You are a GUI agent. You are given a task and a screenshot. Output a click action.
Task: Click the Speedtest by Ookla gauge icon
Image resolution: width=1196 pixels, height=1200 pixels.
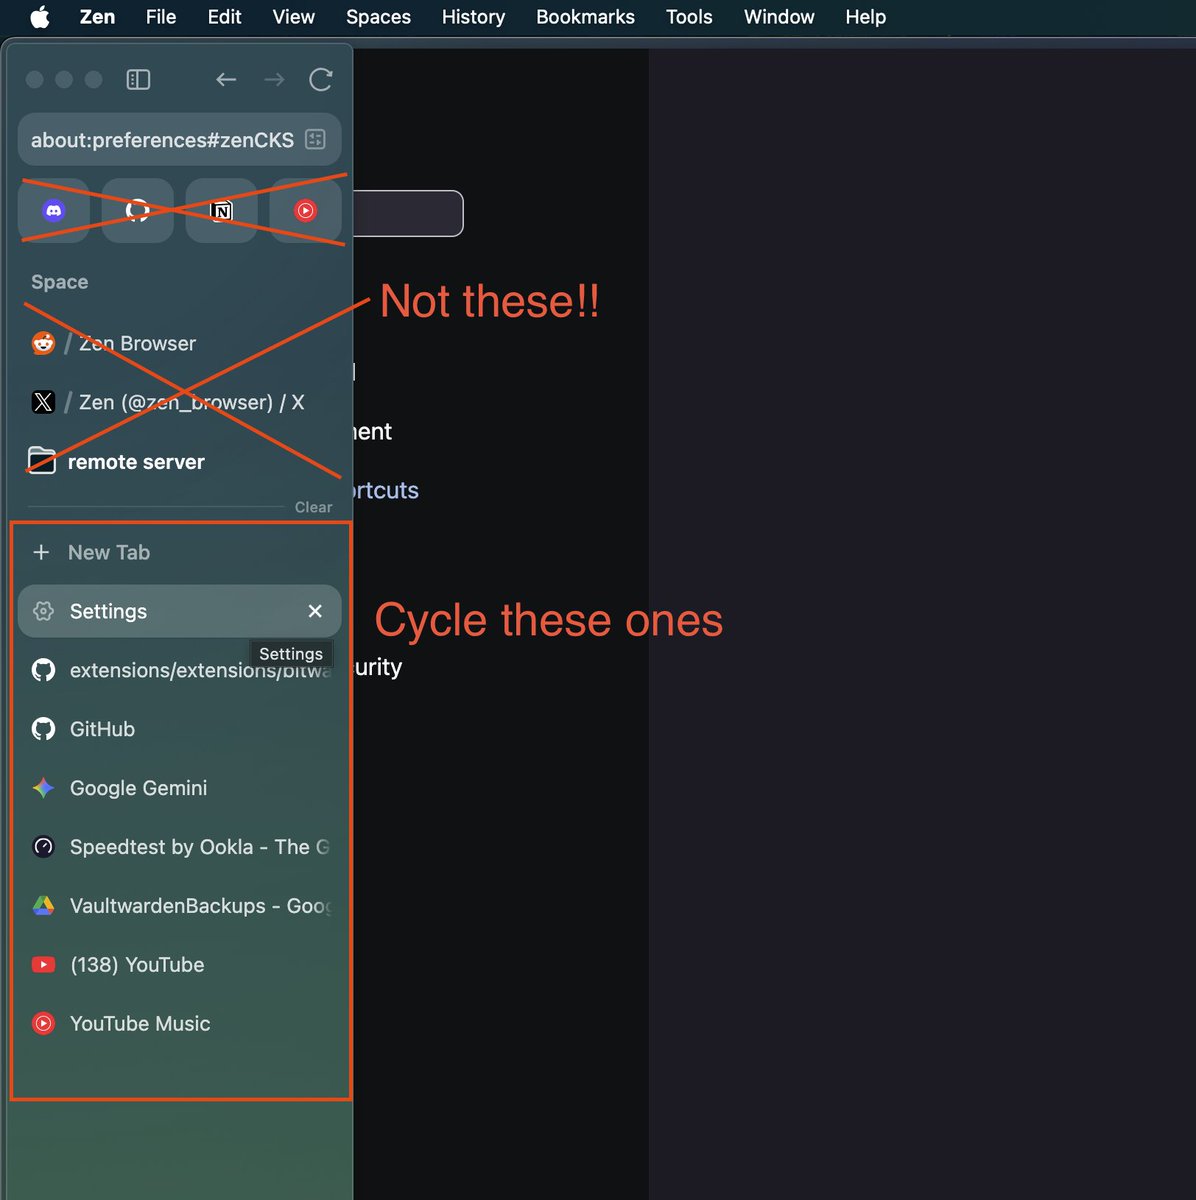43,846
